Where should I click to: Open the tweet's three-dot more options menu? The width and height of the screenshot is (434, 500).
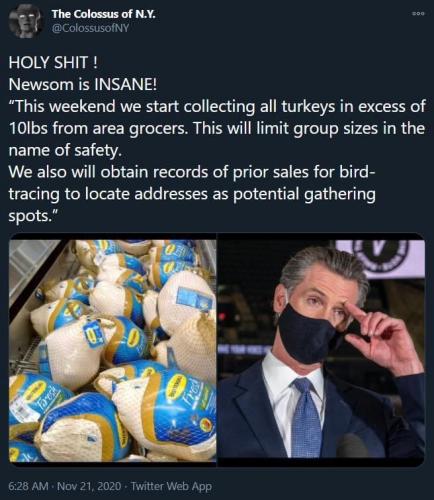click(418, 14)
